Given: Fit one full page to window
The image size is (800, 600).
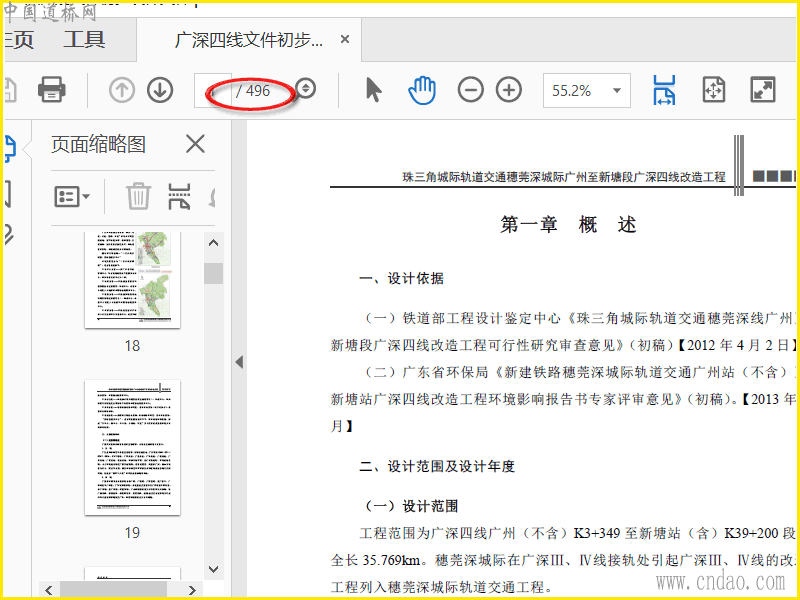Looking at the screenshot, I should click(x=713, y=90).
